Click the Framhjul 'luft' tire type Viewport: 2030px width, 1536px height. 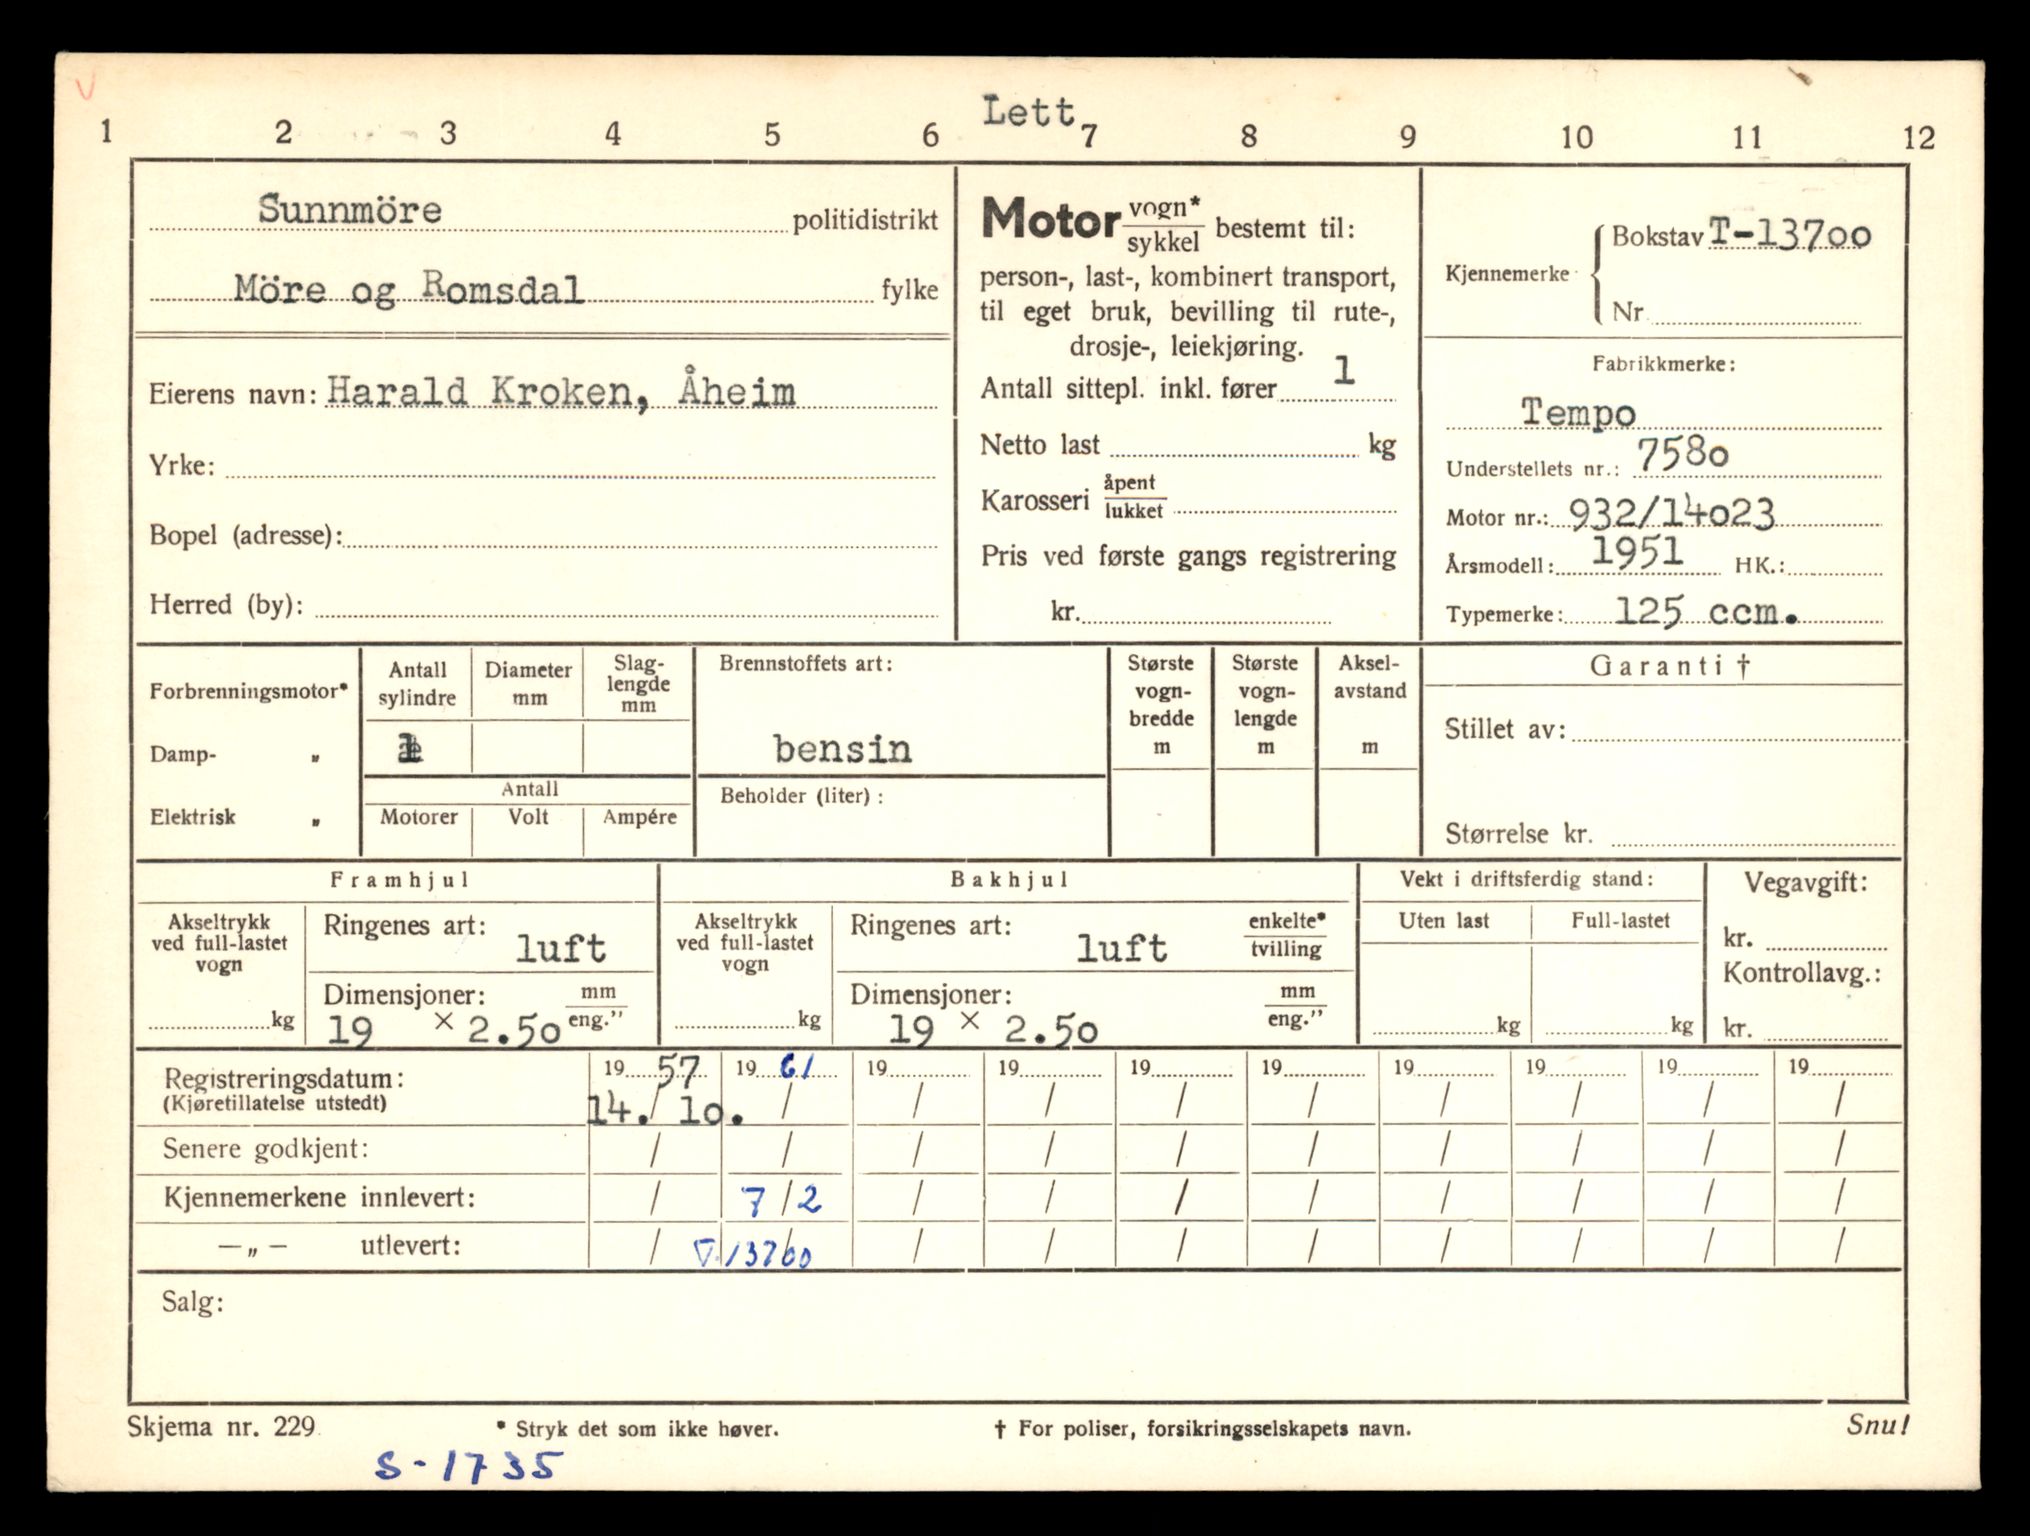560,948
